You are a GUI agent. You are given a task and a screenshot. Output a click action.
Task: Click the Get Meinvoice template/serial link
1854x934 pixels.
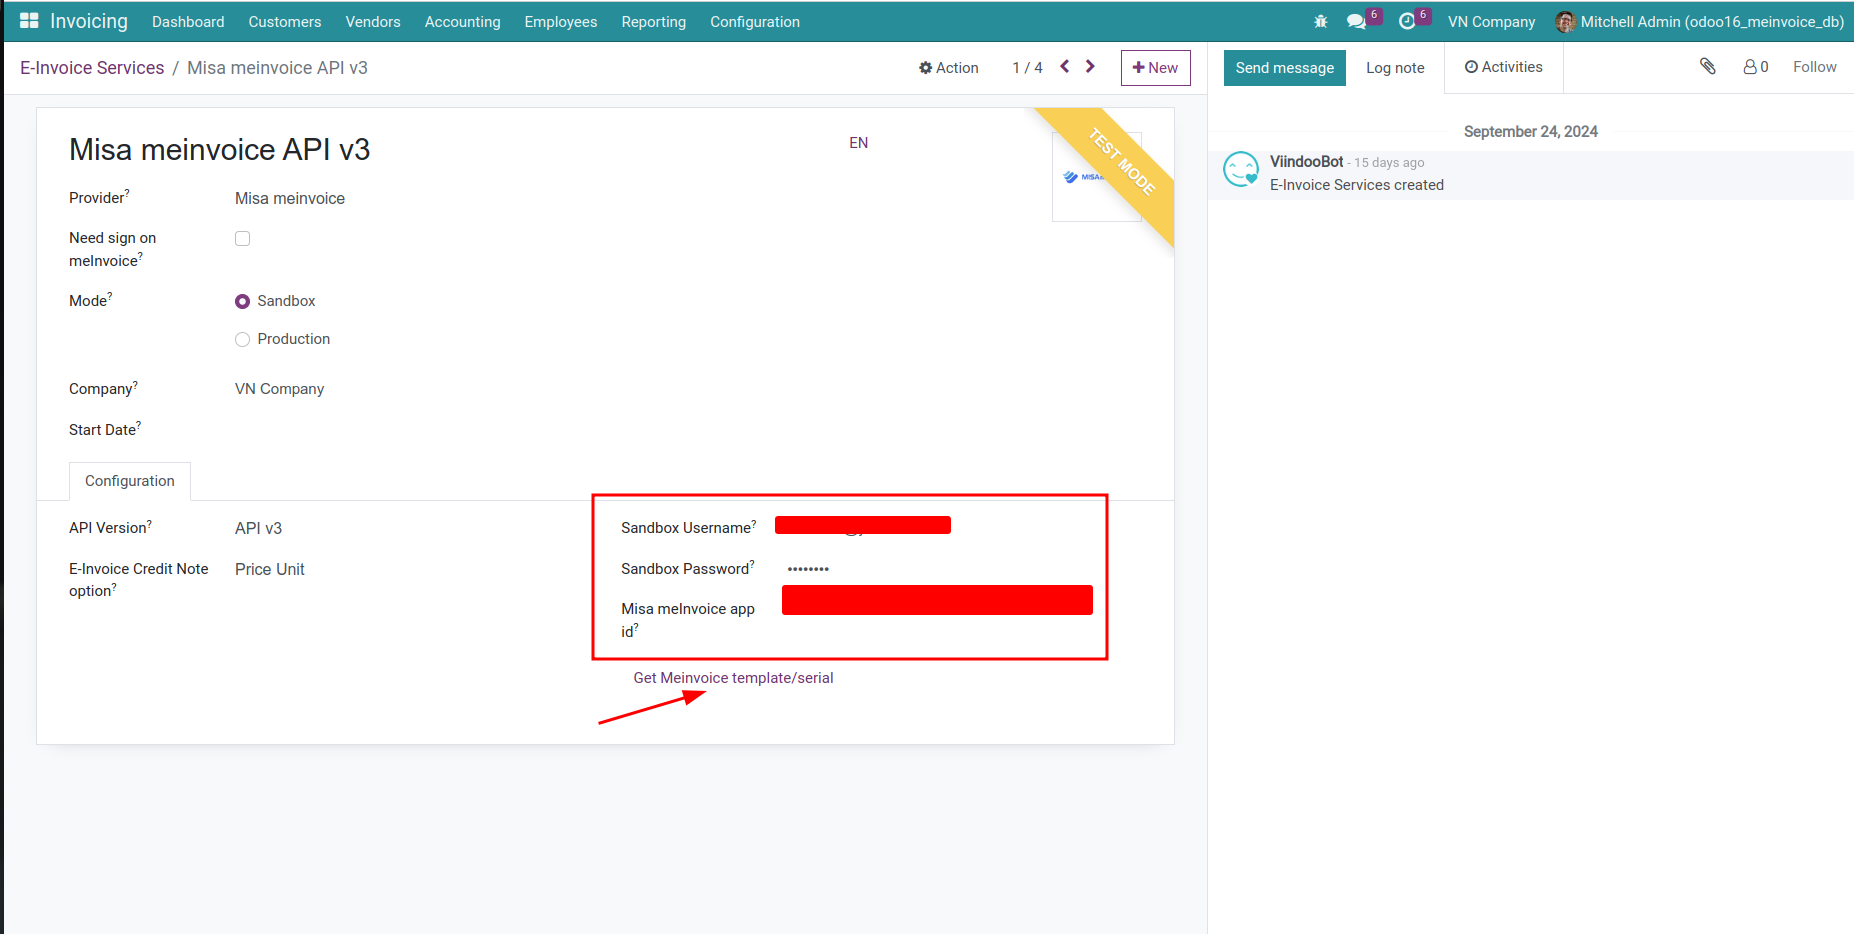(x=733, y=677)
